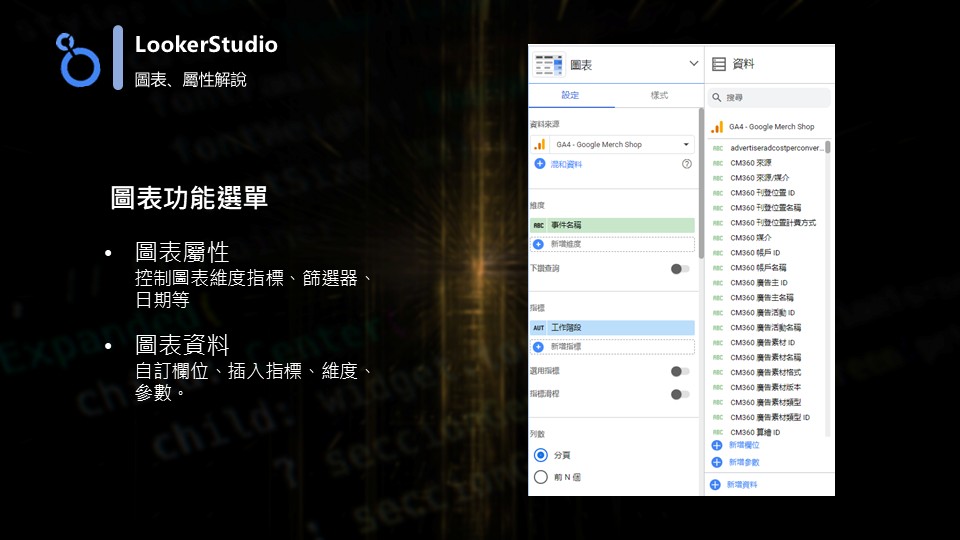This screenshot has width=960, height=540.
Task: Enable the 下鑽查詢 toggle
Action: tap(680, 269)
